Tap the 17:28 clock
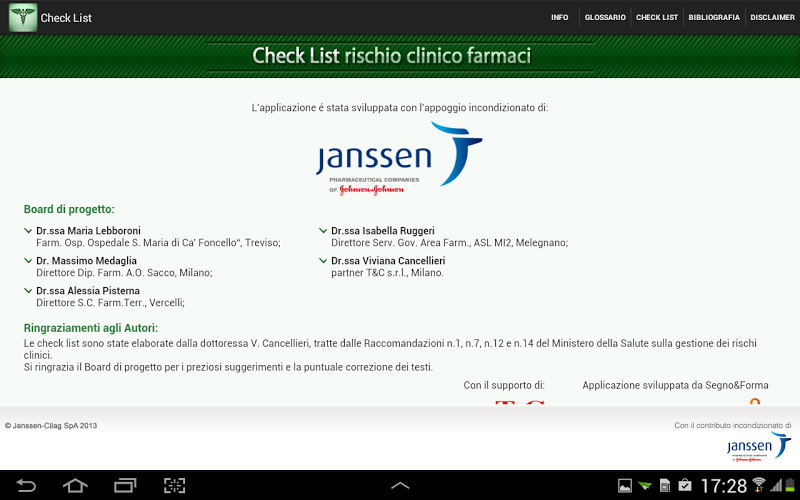Screen dimensions: 800x500 pyautogui.click(x=723, y=486)
